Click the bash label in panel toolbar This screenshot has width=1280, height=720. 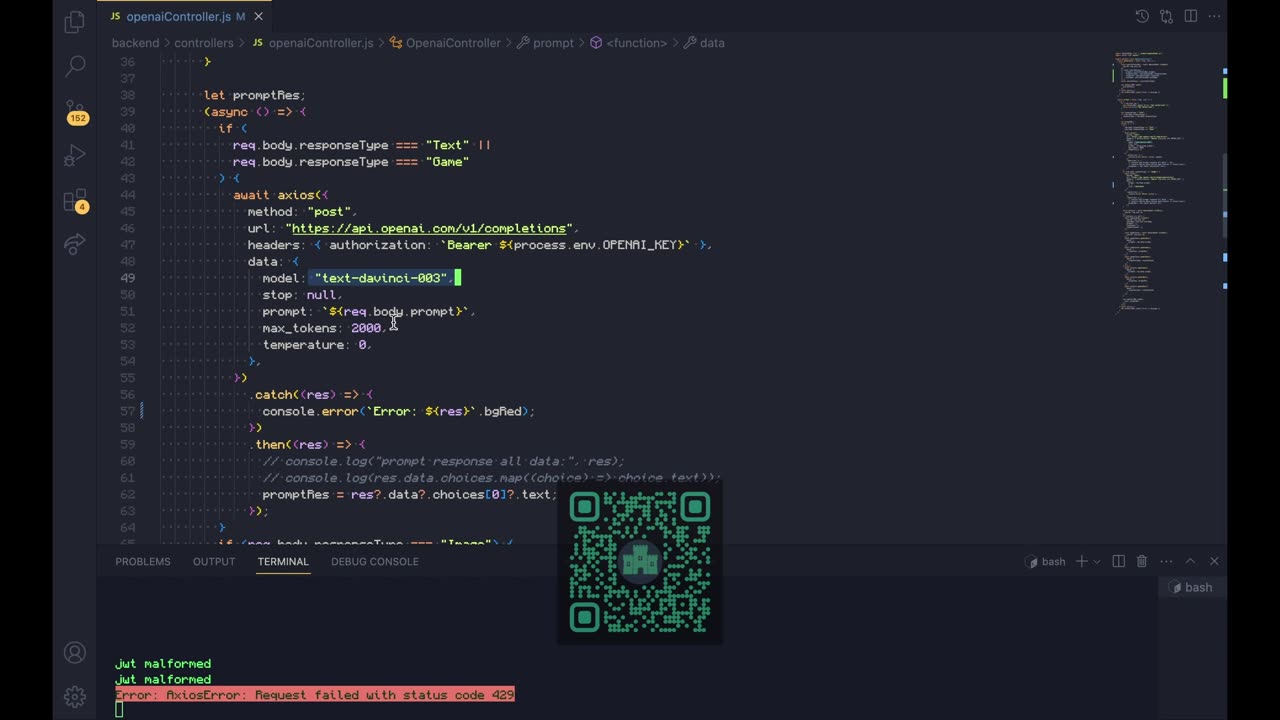point(1046,561)
